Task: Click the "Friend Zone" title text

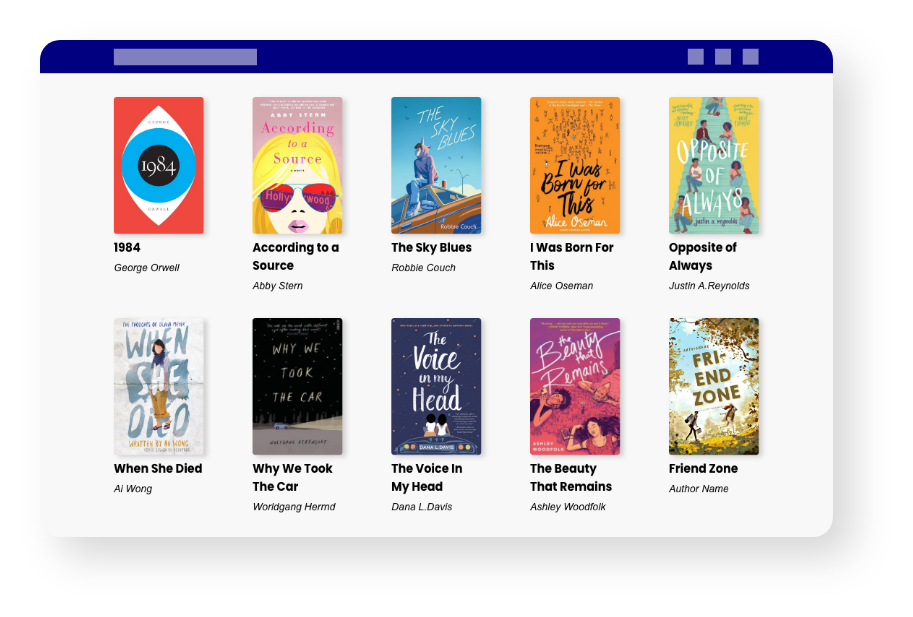Action: pos(703,469)
